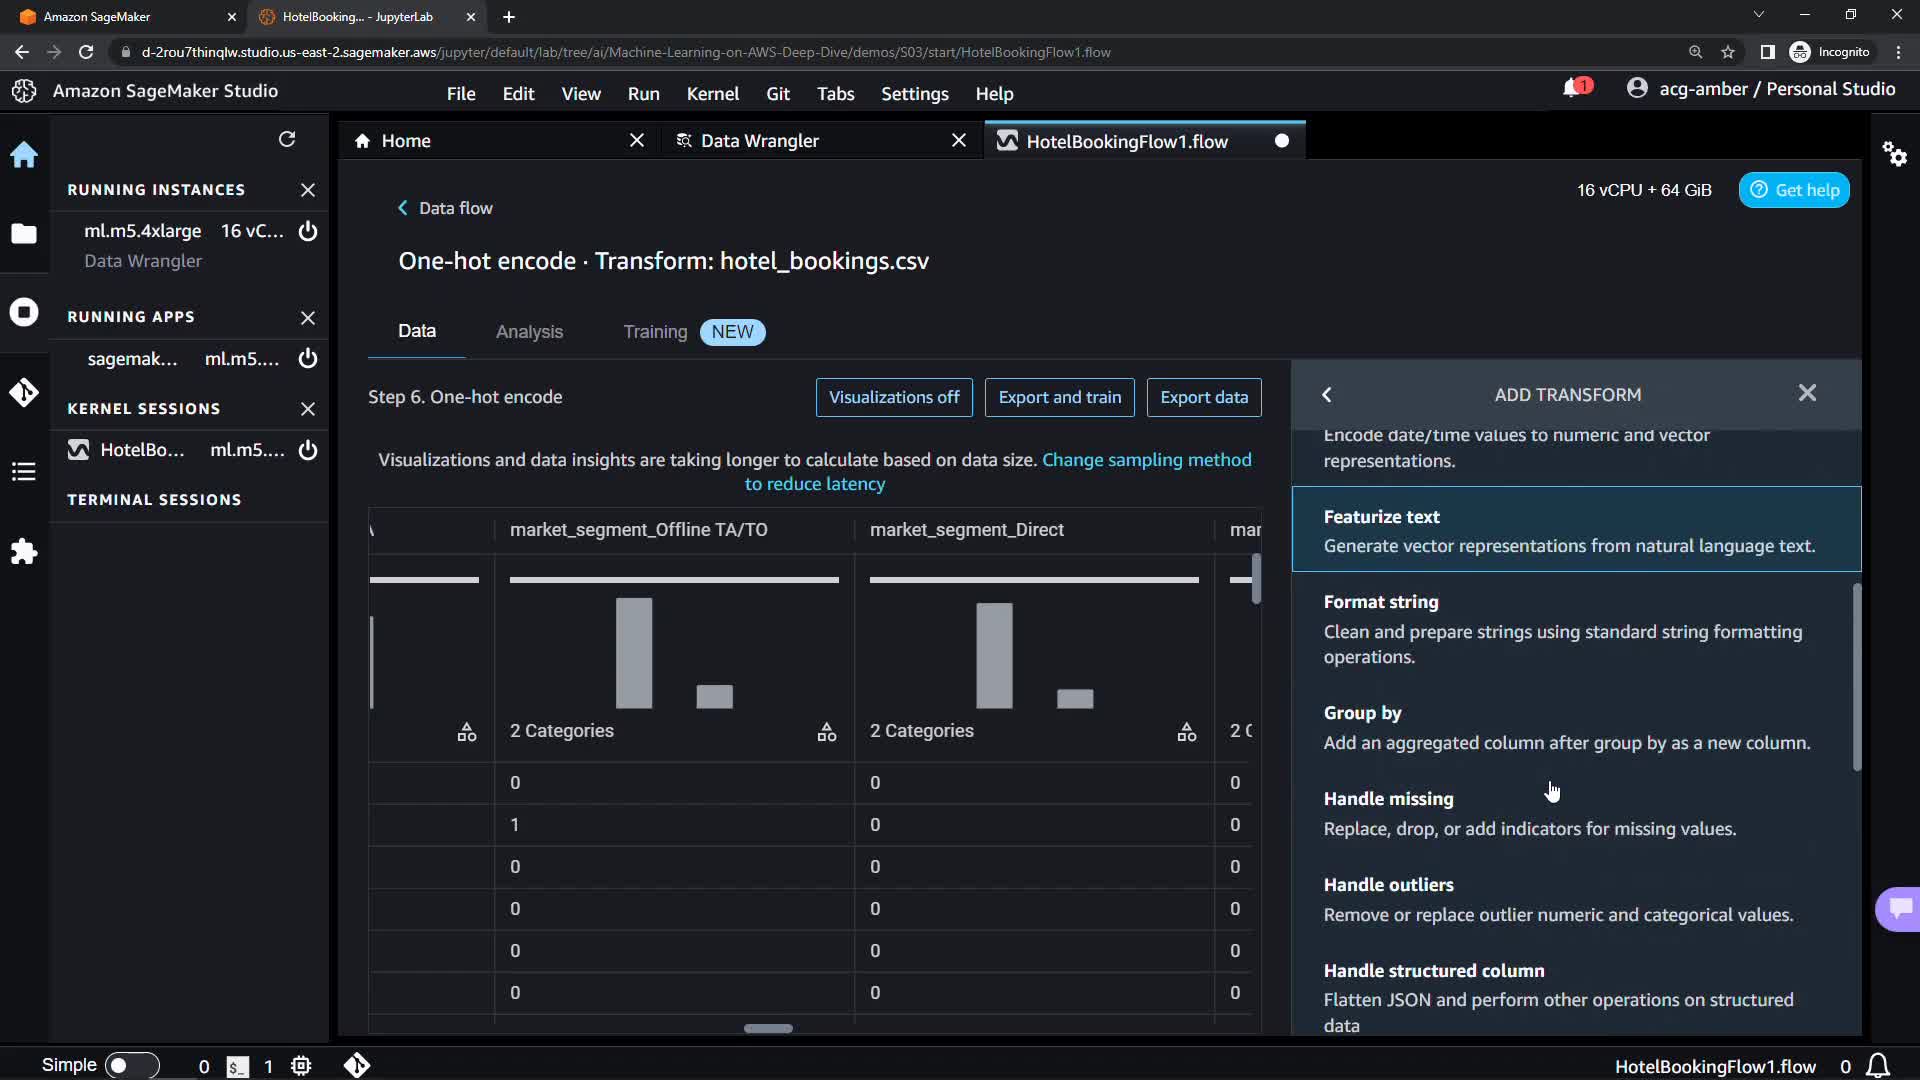Open the table of contents list icon
Screen dimensions: 1920x1080
pos(24,472)
